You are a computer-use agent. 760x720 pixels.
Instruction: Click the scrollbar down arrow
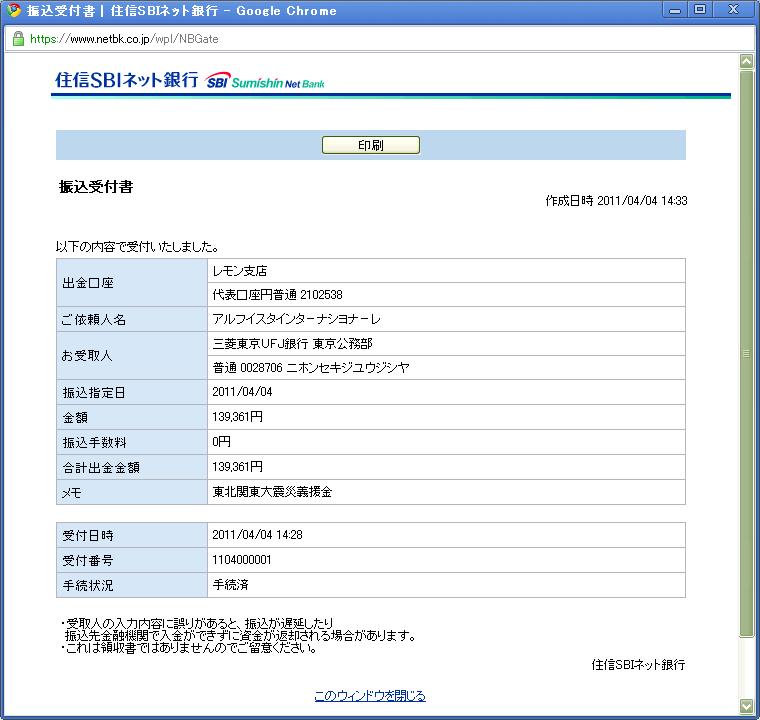click(x=746, y=706)
